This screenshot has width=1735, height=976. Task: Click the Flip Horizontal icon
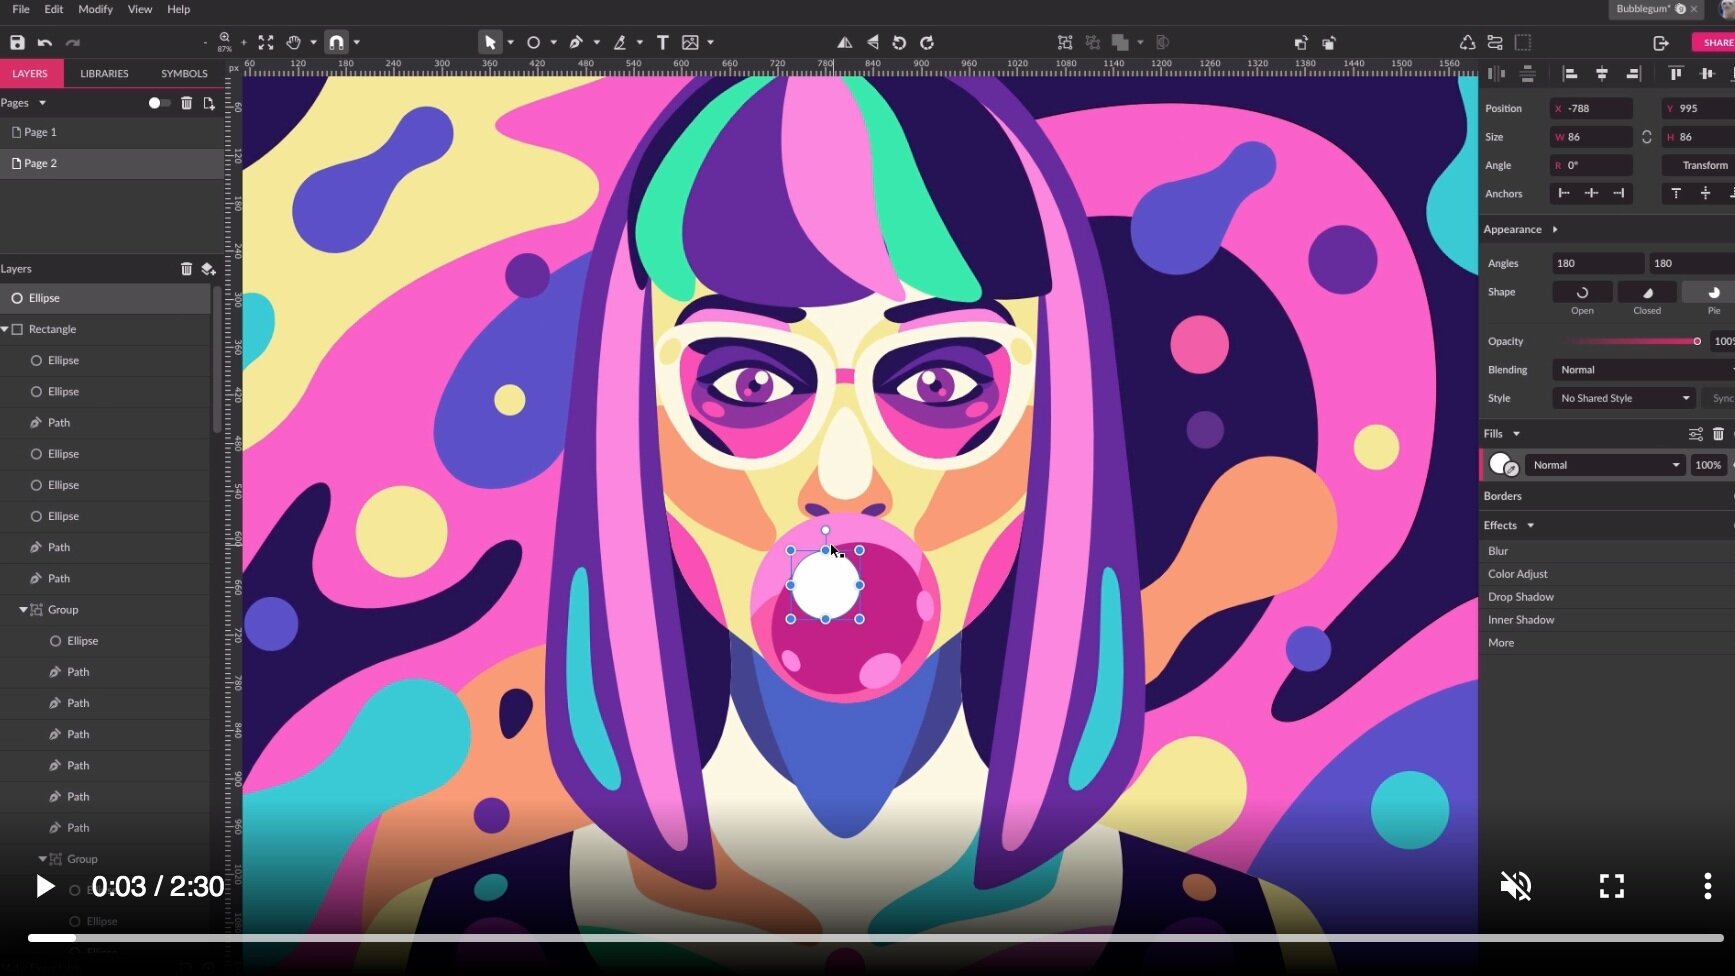(x=844, y=42)
